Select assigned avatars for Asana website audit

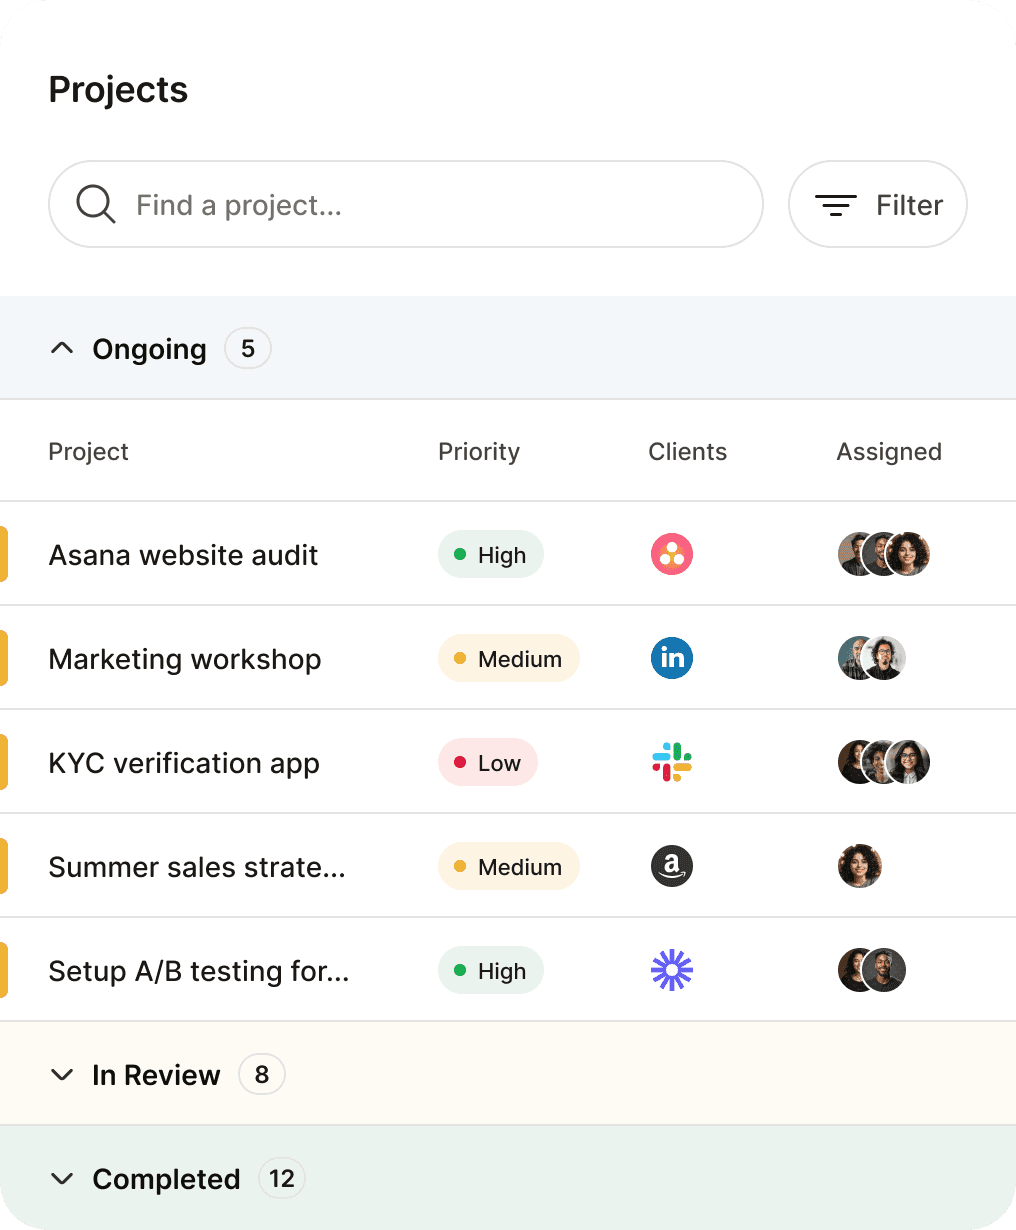point(884,554)
